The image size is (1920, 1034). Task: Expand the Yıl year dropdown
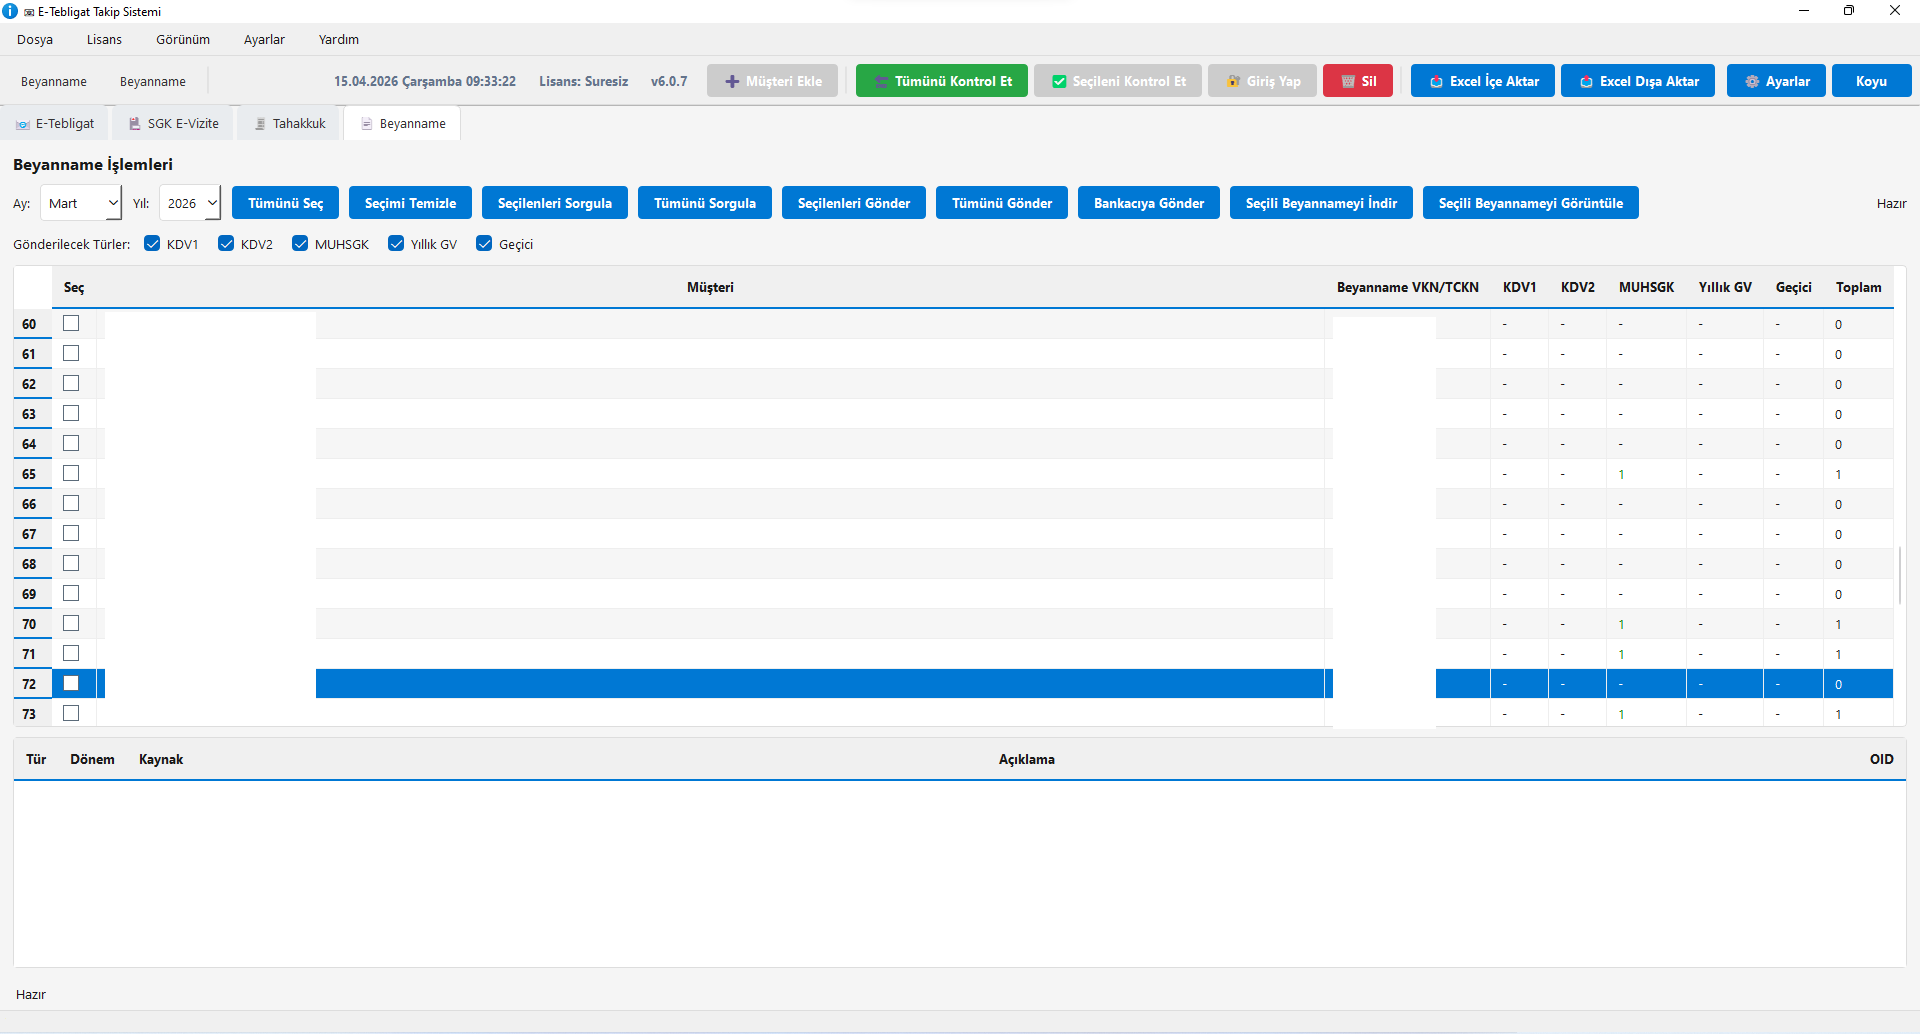pos(190,203)
